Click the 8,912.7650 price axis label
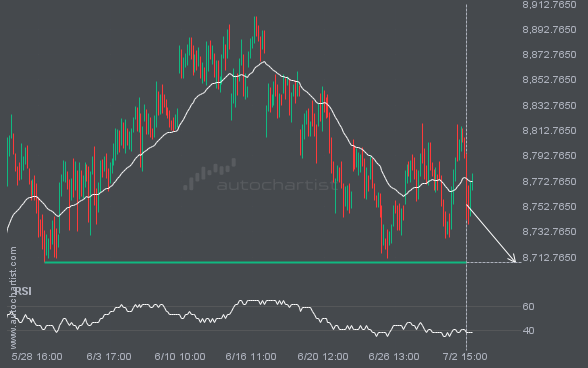This screenshot has height=368, width=588. pos(549,5)
